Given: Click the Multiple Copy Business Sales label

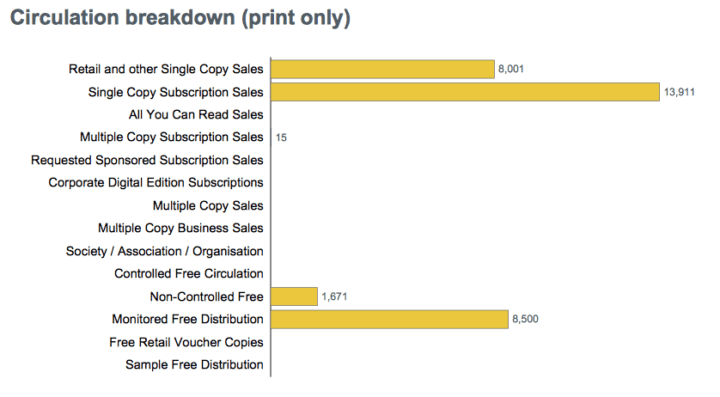Looking at the screenshot, I should click(x=181, y=228).
